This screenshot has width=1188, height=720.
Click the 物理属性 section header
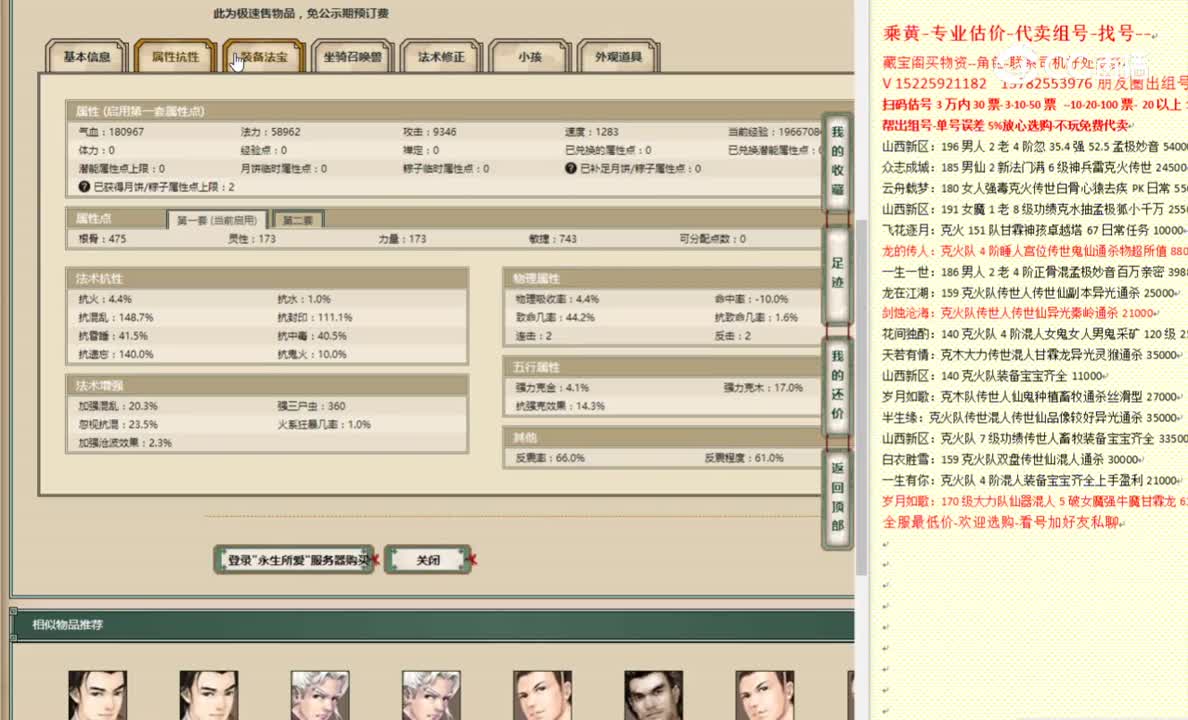pyautogui.click(x=663, y=278)
